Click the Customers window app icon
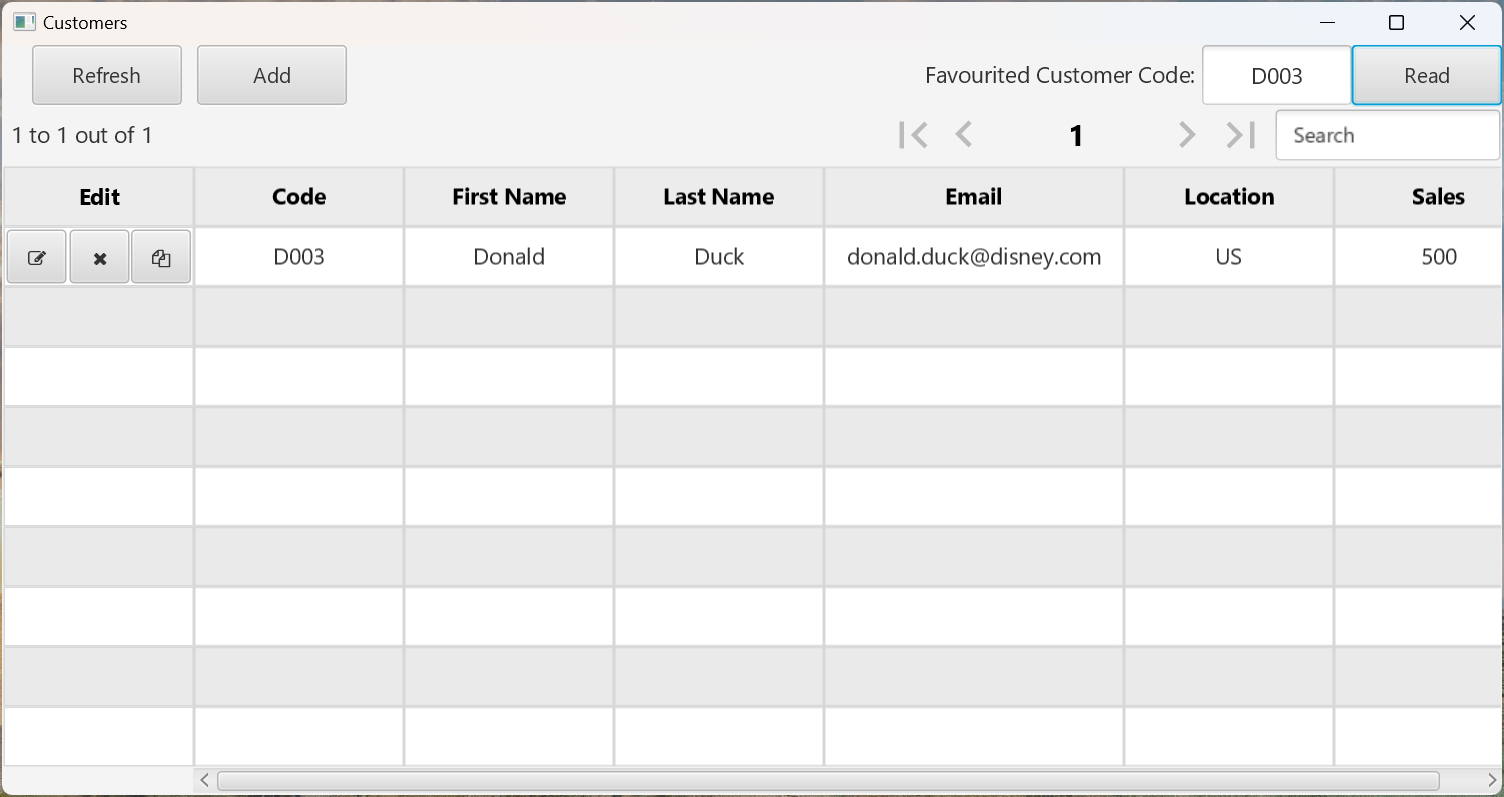 click(x=24, y=22)
